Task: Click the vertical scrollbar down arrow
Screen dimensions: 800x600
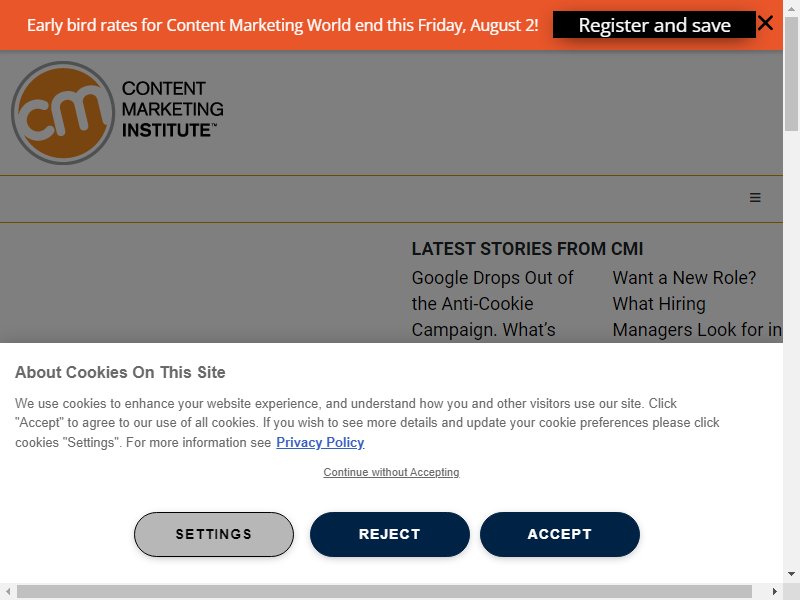Action: (791, 574)
